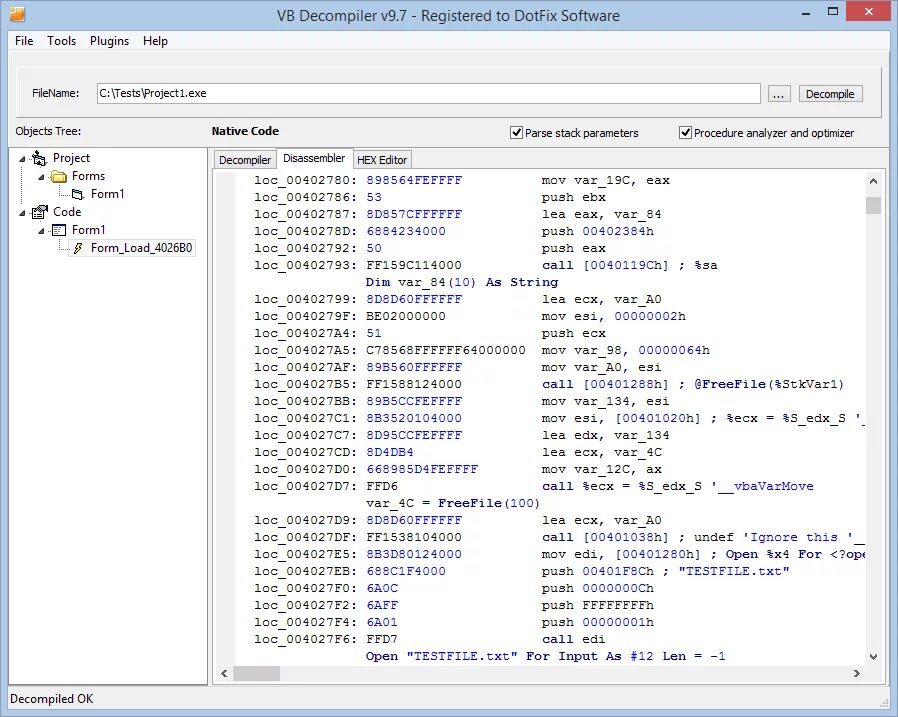Click the browse '...' button
Viewport: 898px width, 717px height.
pyautogui.click(x=778, y=94)
